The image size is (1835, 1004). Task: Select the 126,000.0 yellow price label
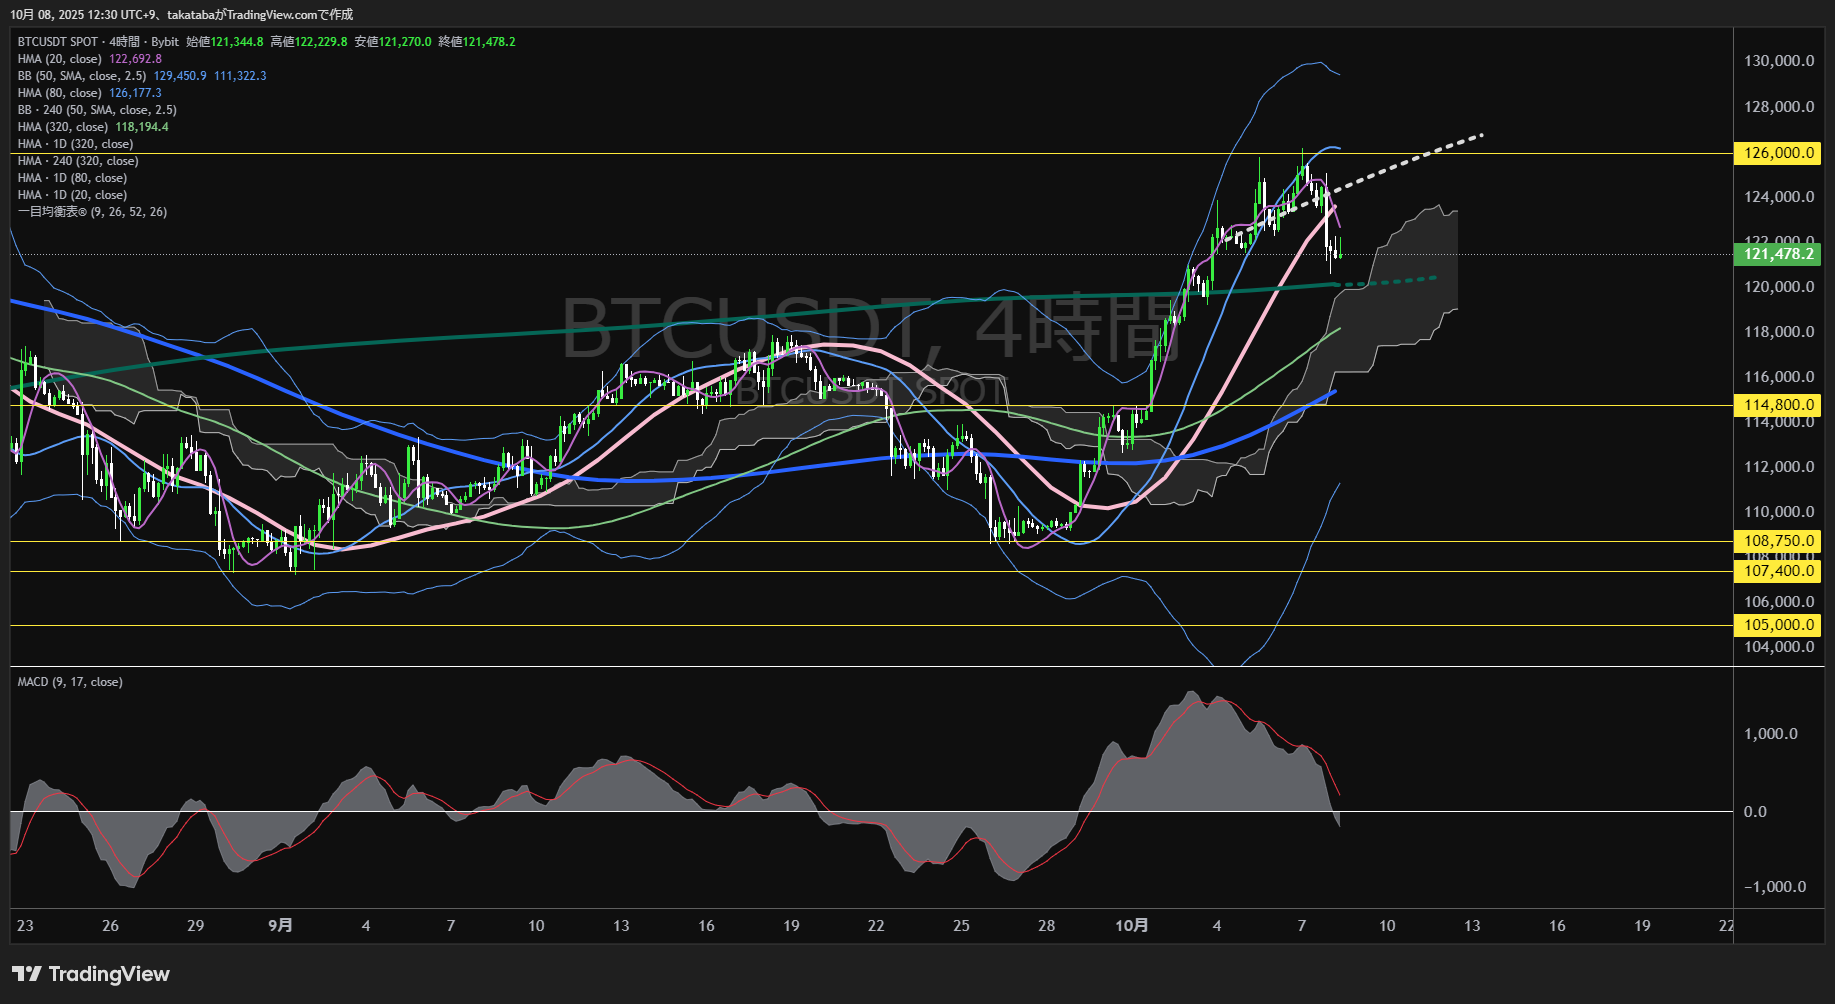point(1778,153)
